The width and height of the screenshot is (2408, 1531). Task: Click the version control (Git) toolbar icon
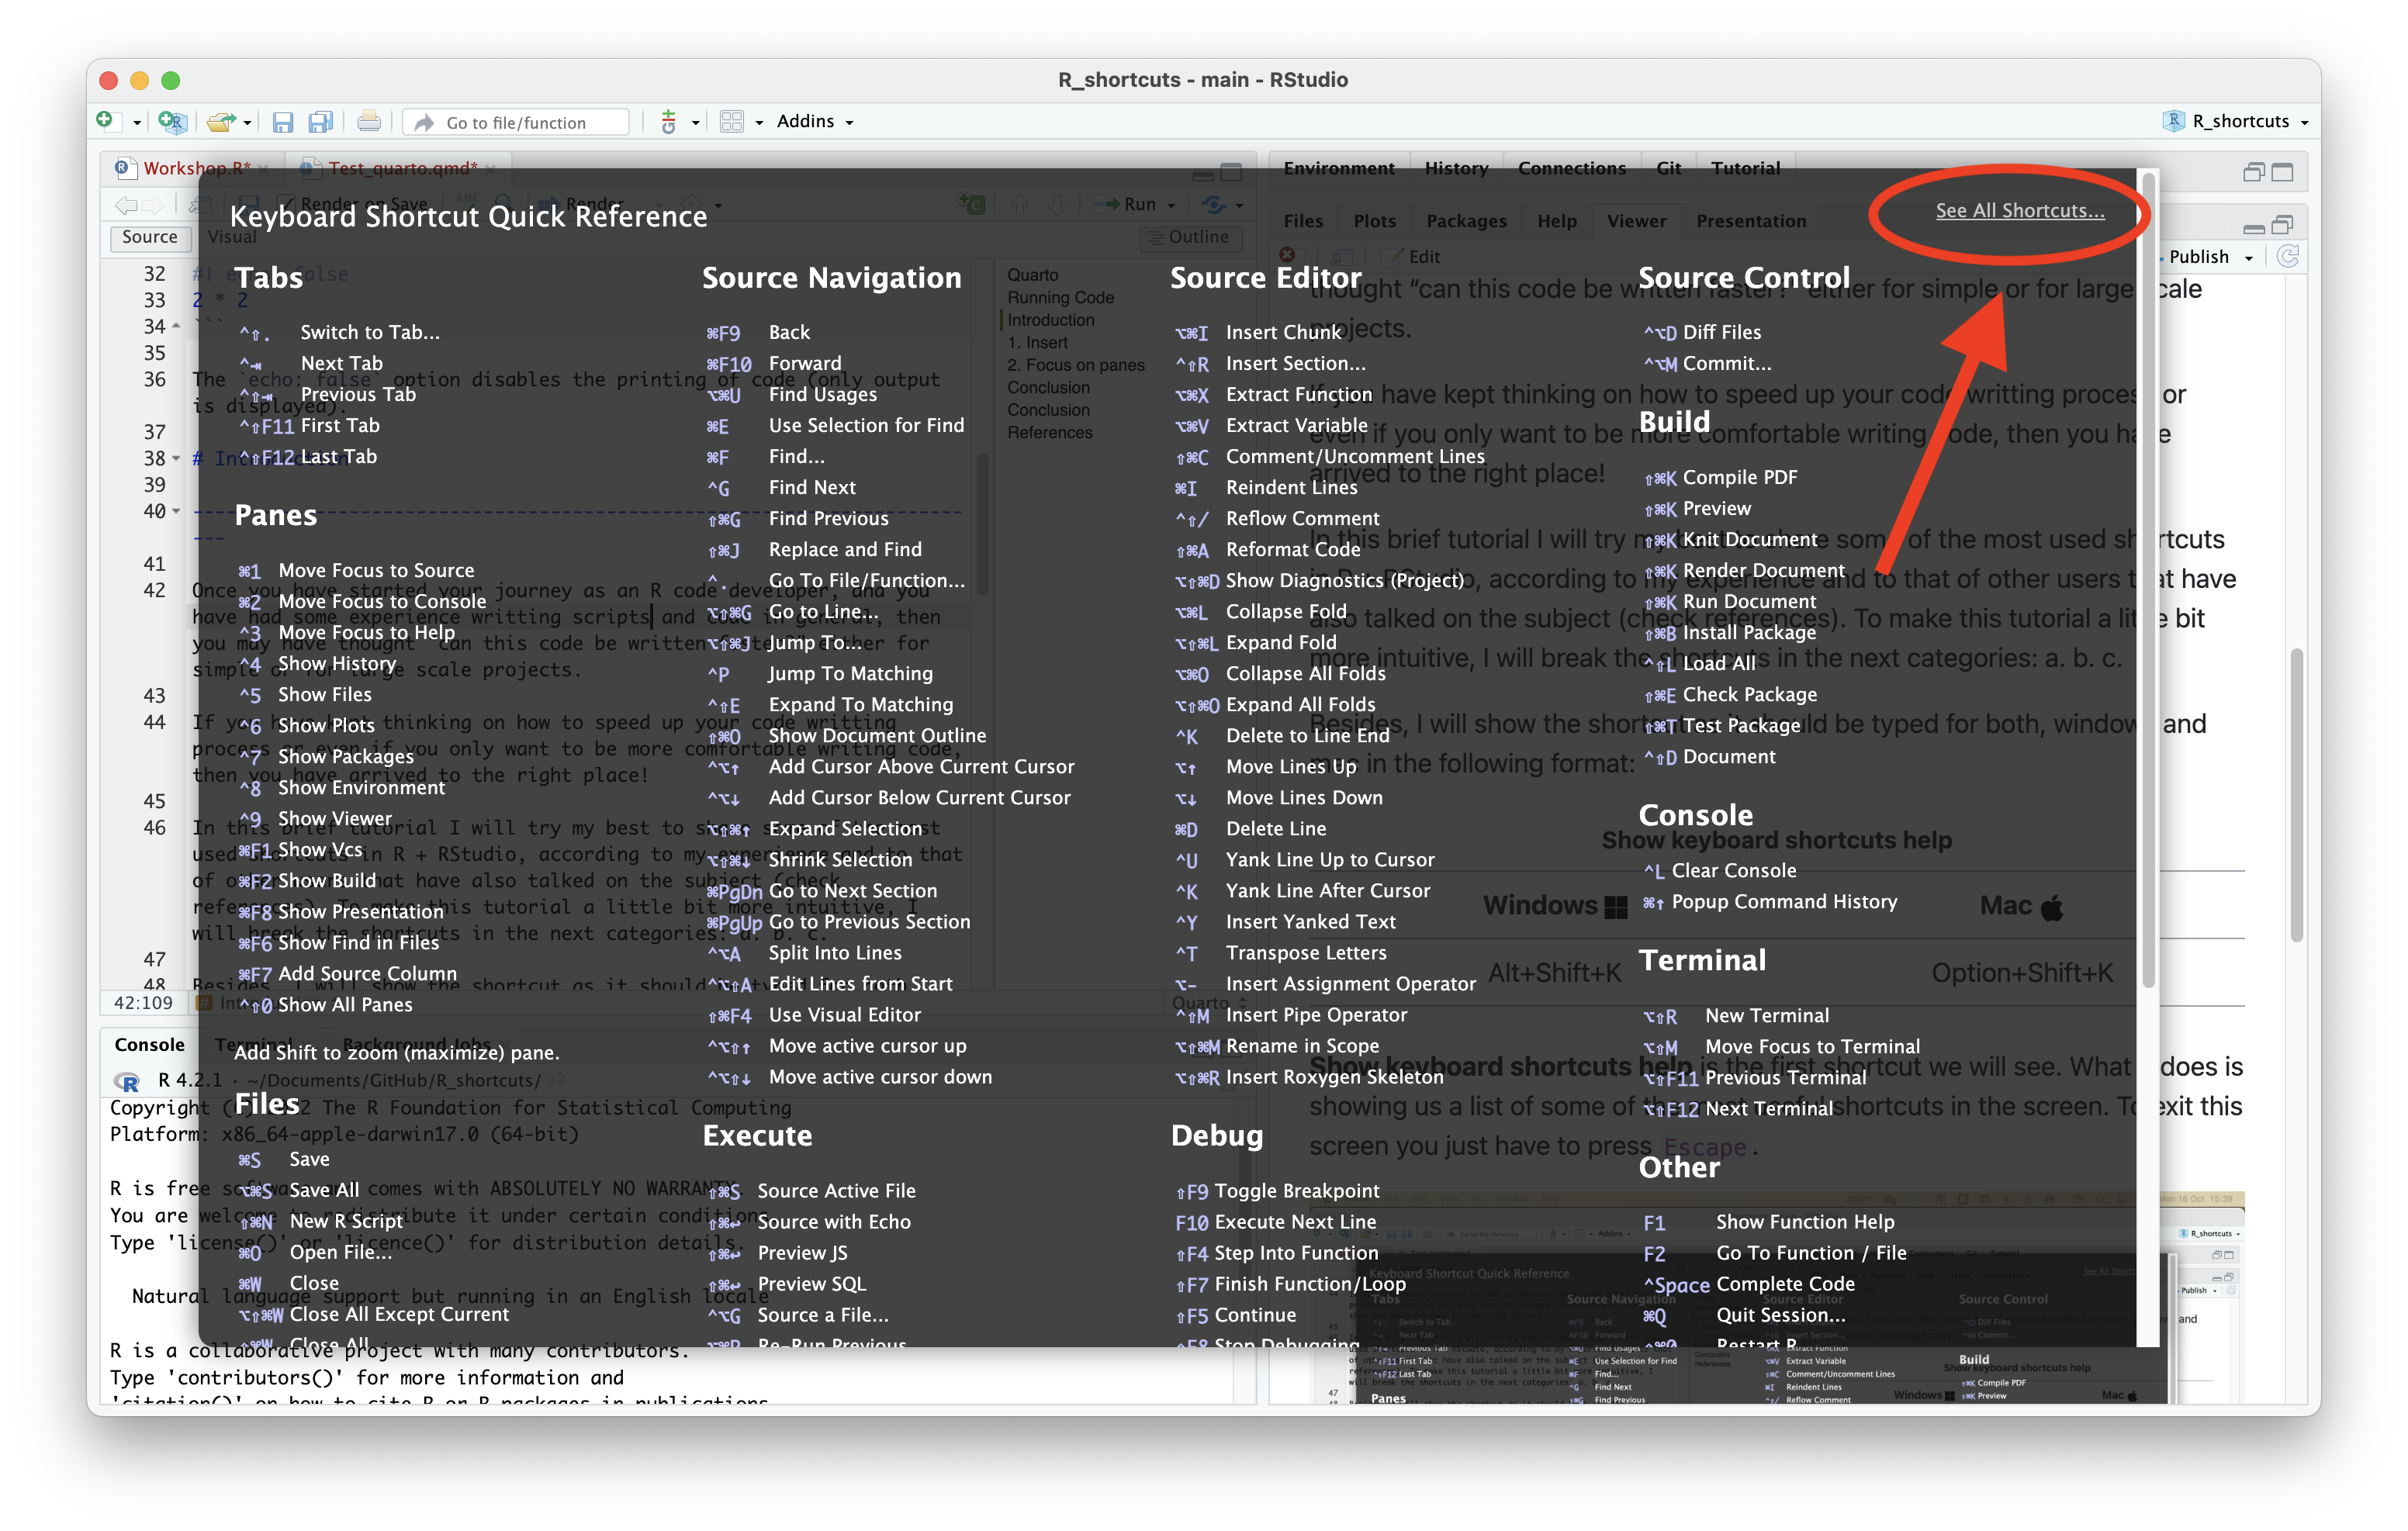(669, 122)
